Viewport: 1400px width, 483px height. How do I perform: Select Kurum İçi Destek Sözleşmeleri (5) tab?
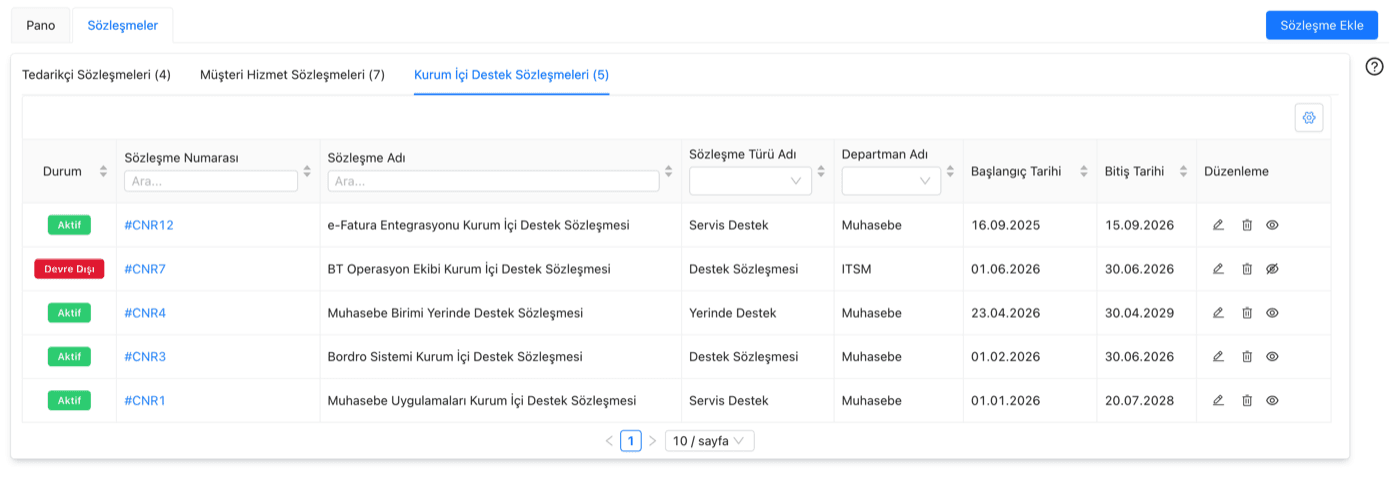click(x=512, y=75)
